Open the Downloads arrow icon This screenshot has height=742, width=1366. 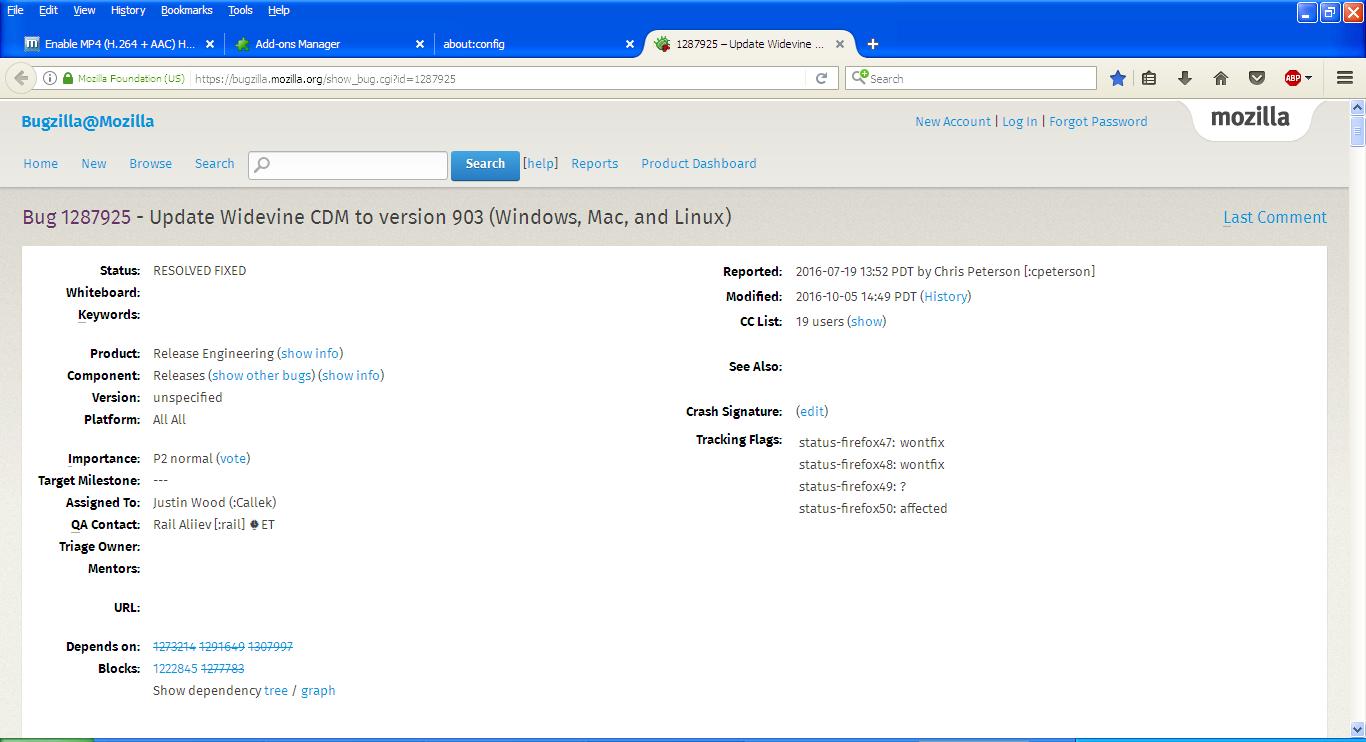pyautogui.click(x=1184, y=77)
